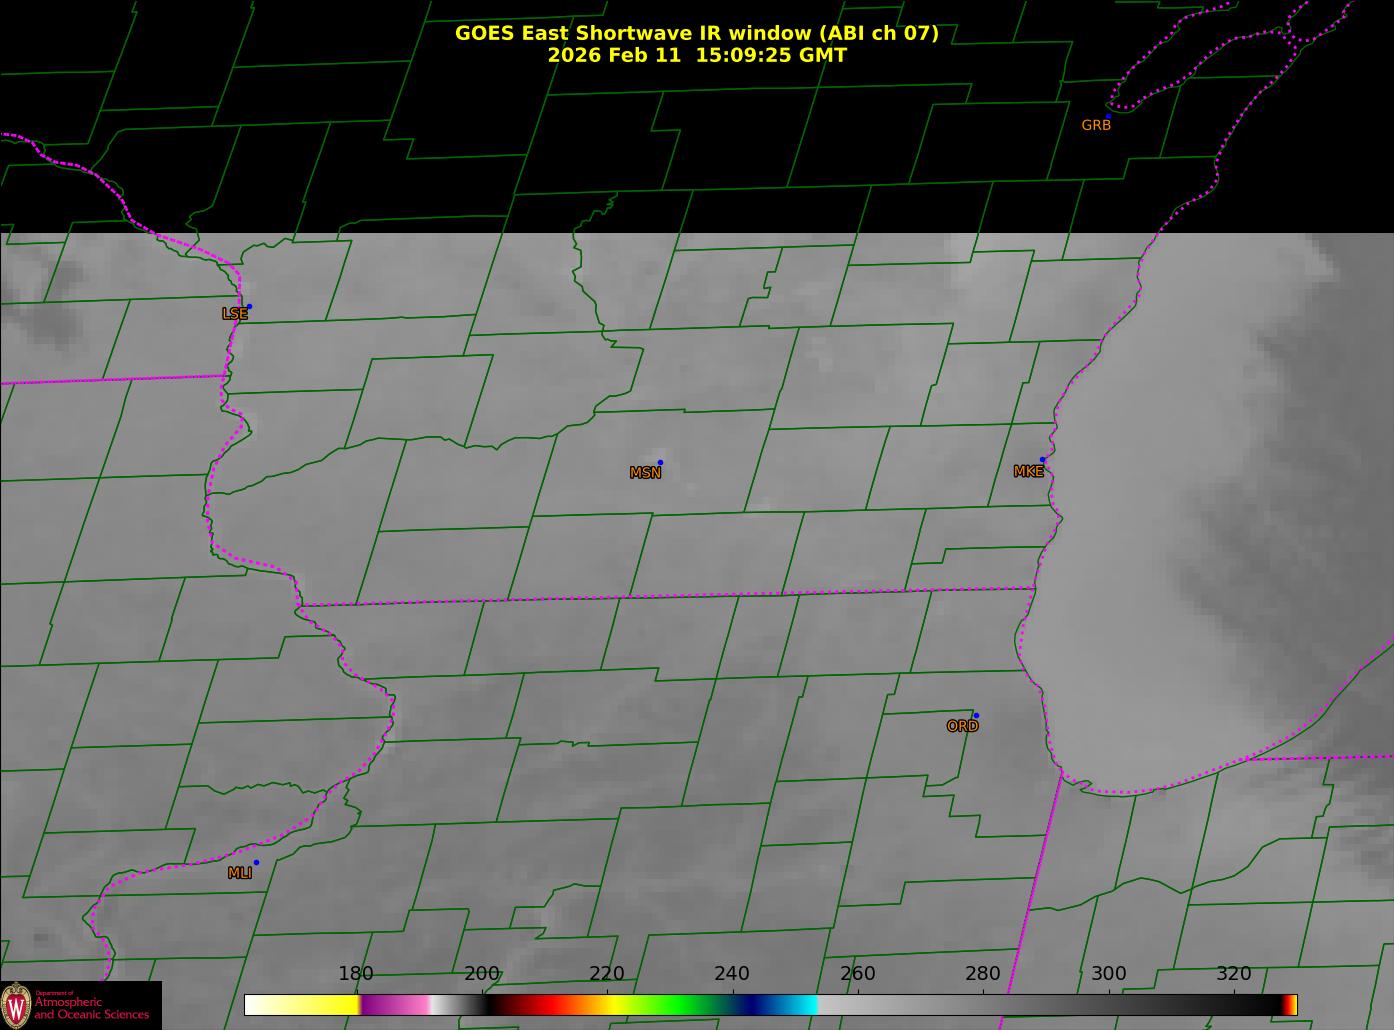
Task: Select the ORD station label
Action: 962,727
